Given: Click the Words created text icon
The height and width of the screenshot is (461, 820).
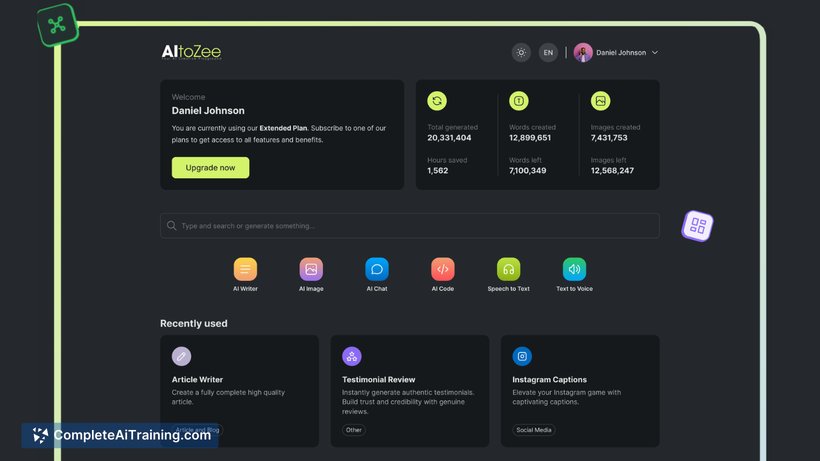Looking at the screenshot, I should click(x=519, y=101).
